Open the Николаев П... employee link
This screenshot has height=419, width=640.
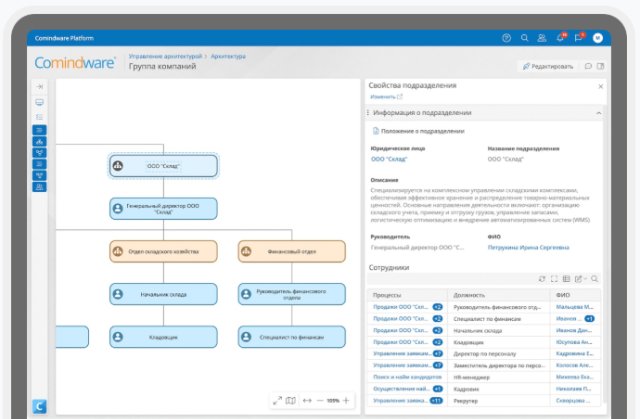(573, 389)
